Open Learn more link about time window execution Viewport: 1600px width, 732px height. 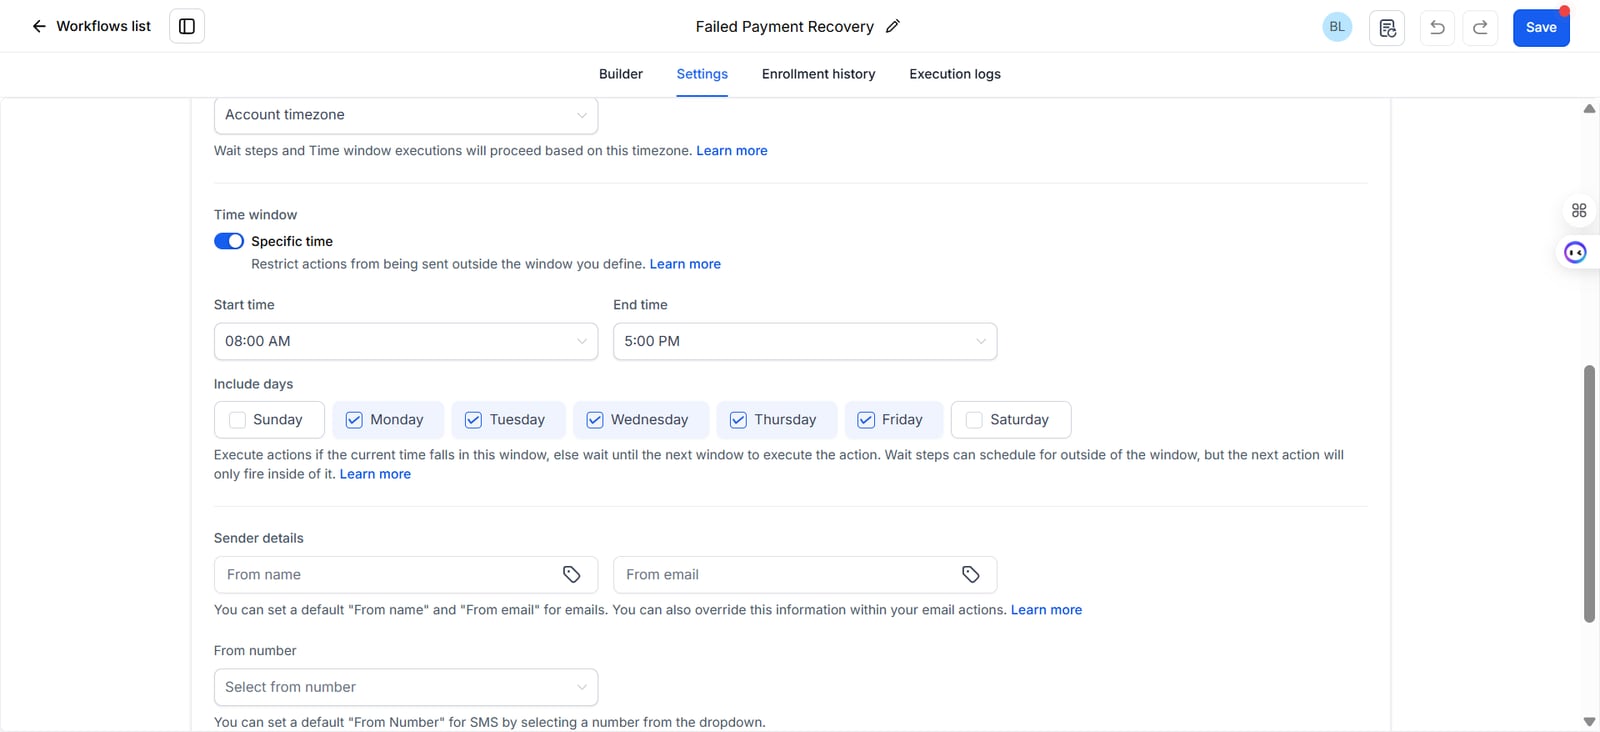pos(375,474)
